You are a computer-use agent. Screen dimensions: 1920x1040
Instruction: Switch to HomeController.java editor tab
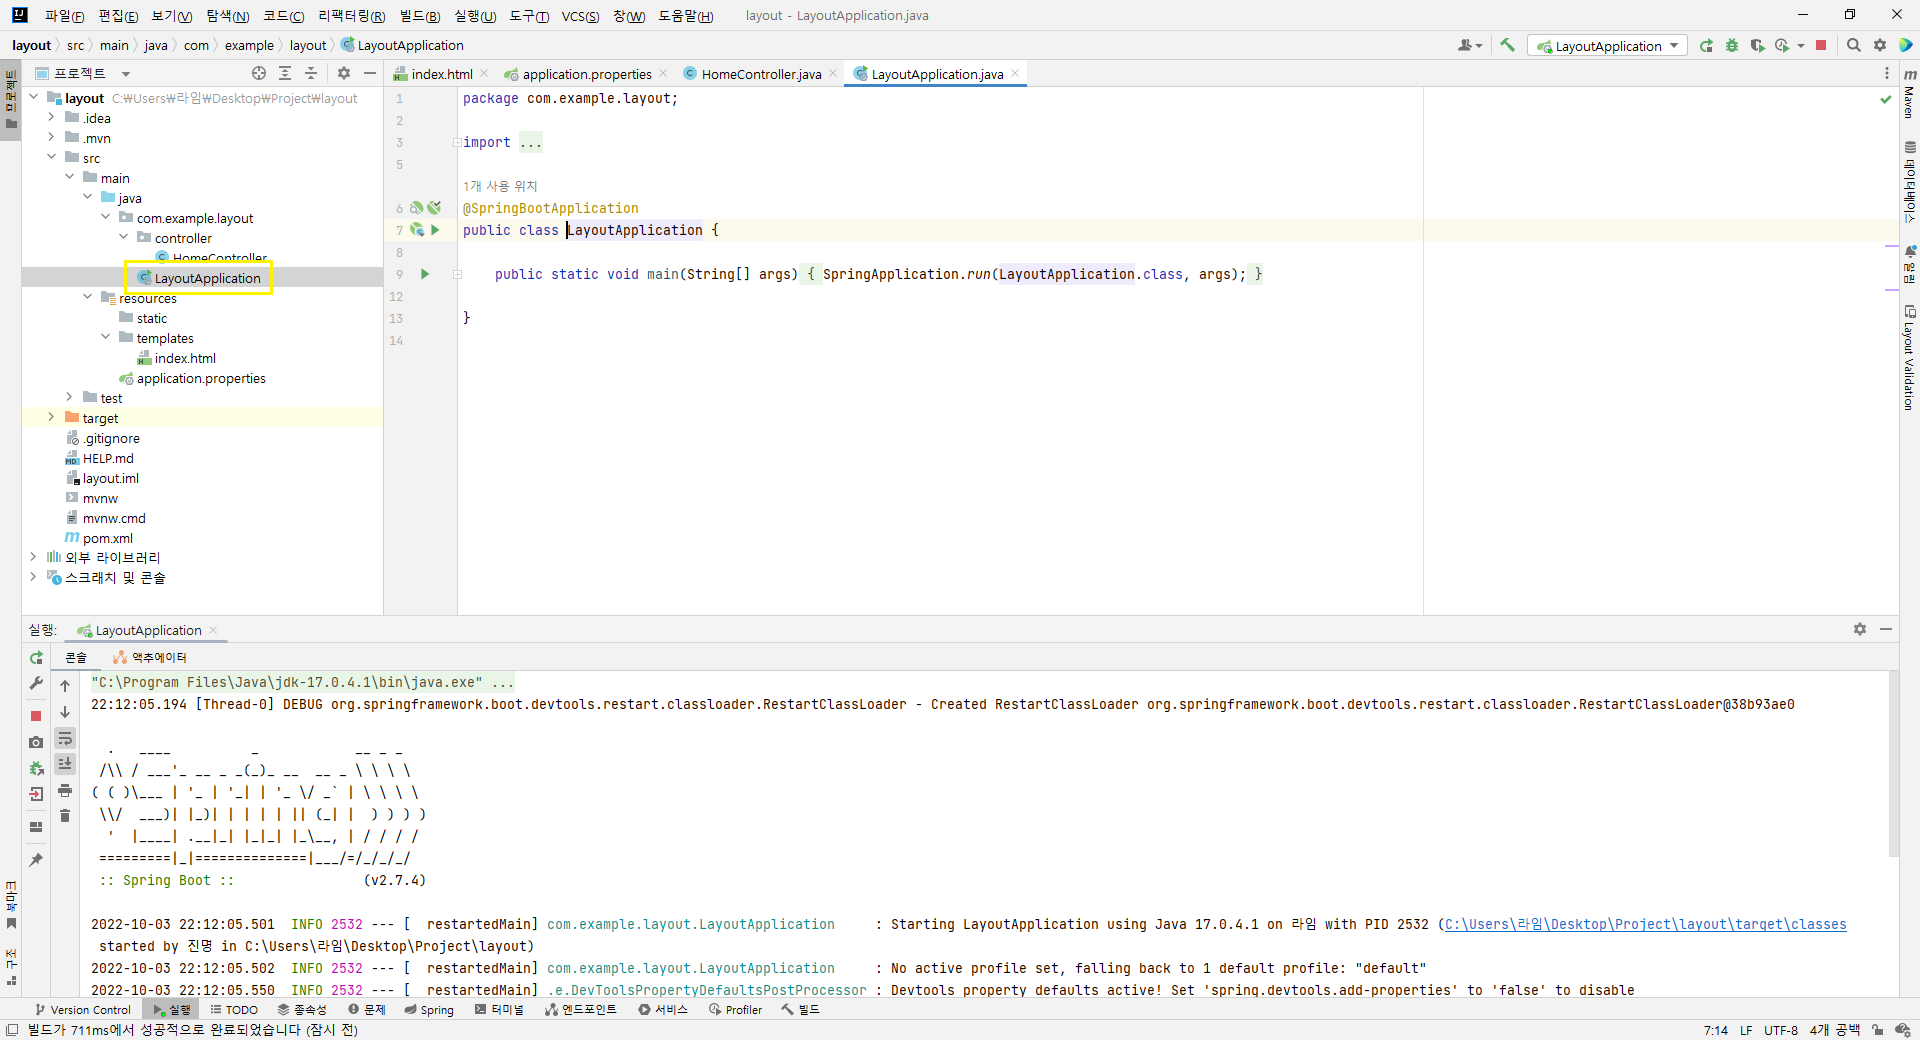point(761,74)
